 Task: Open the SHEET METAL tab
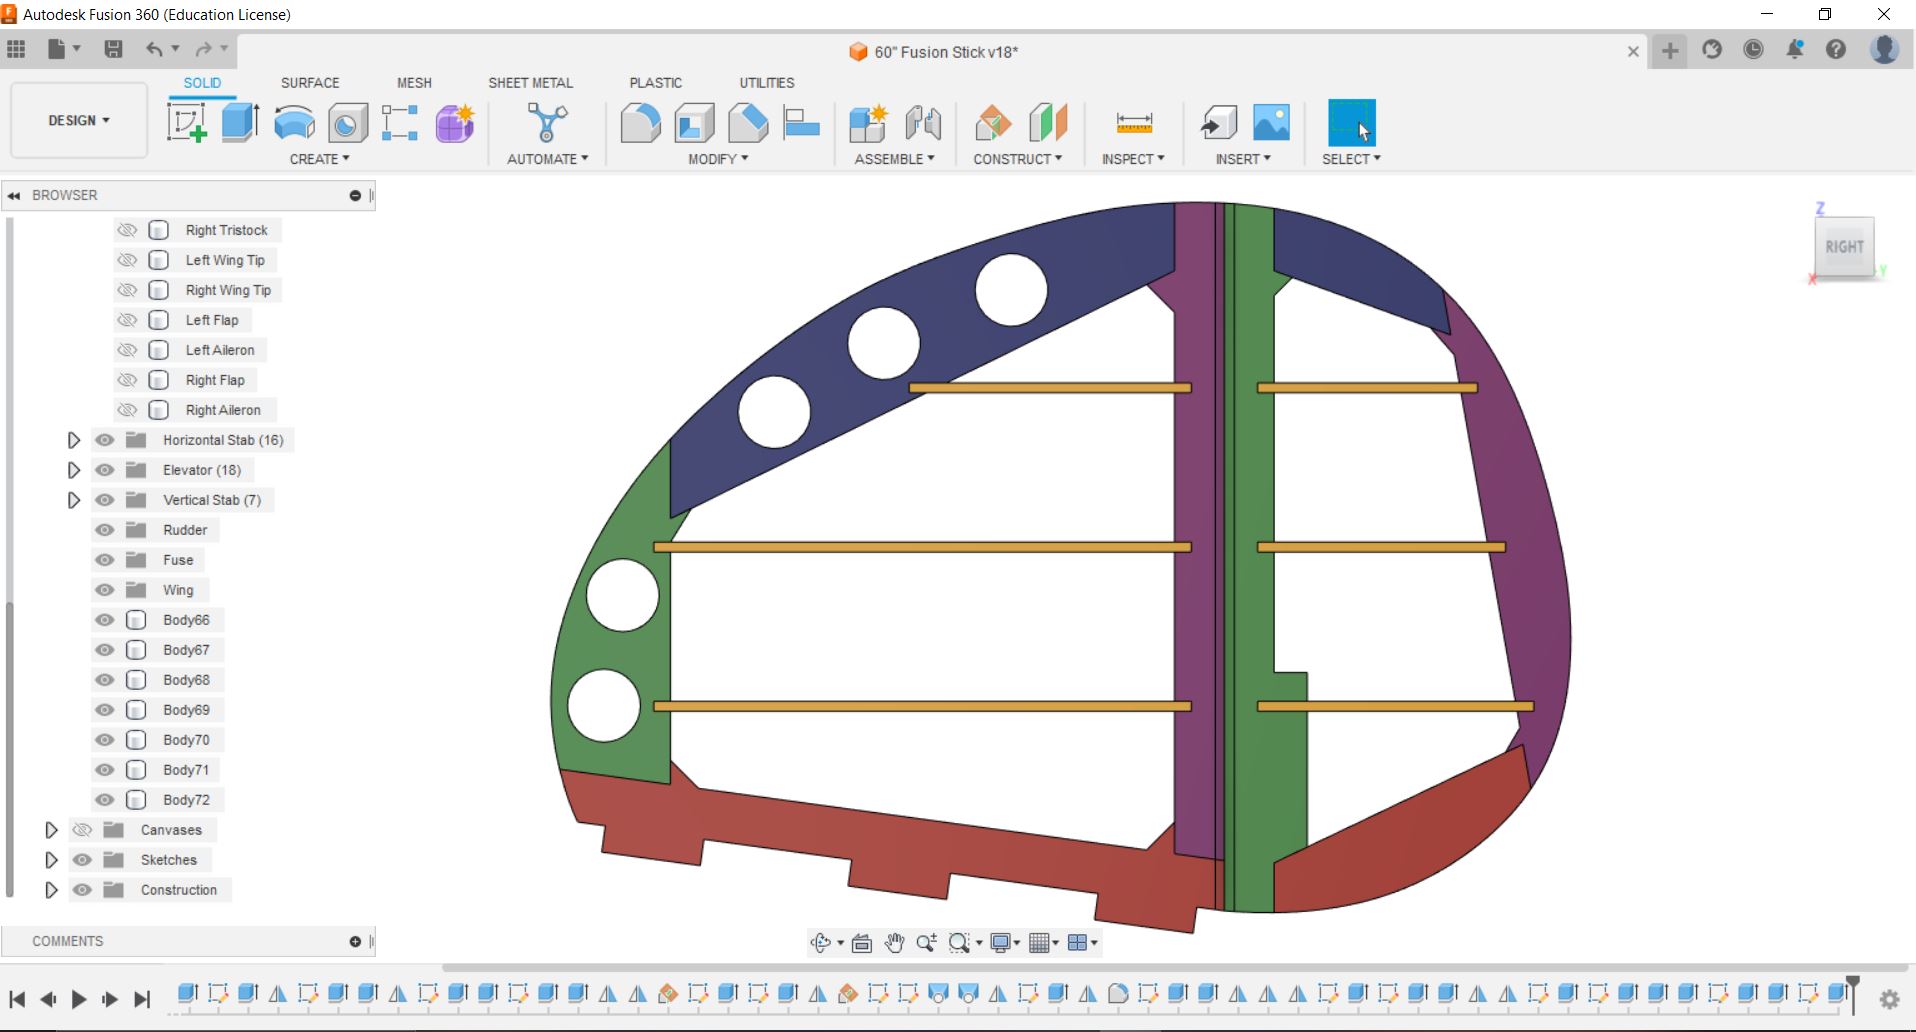[x=530, y=83]
